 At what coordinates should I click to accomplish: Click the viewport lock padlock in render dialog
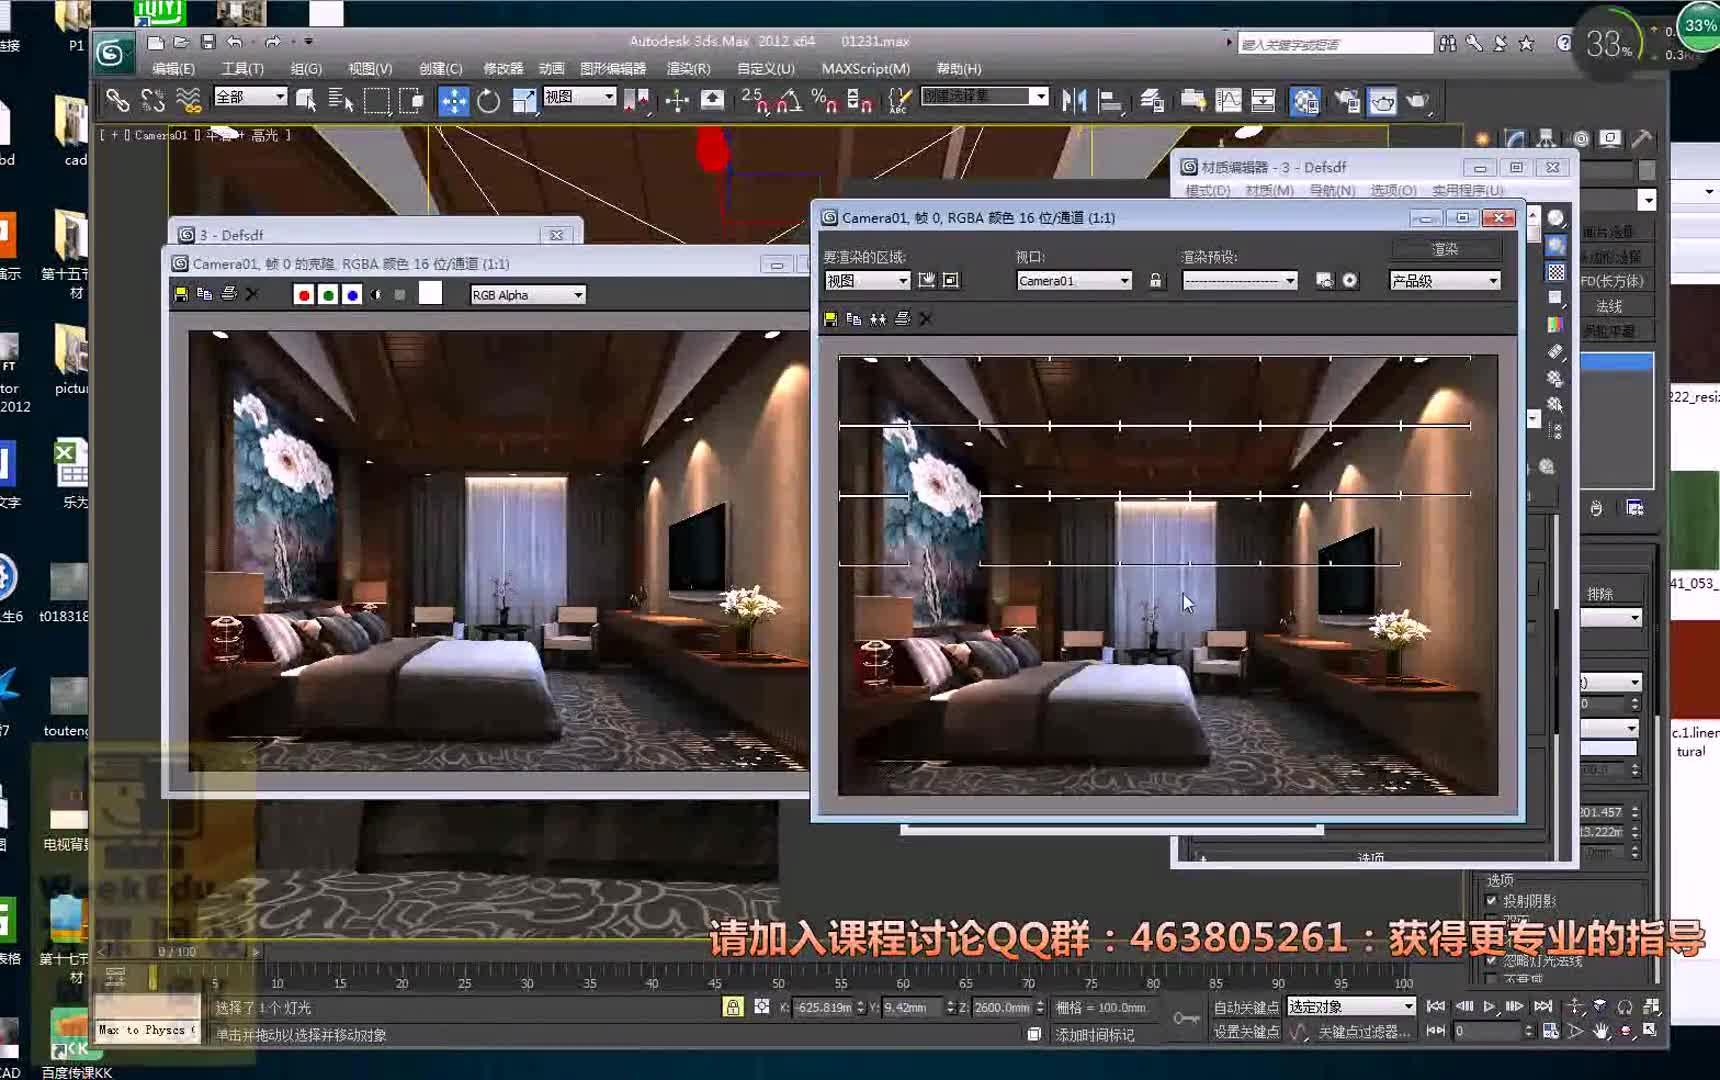(1156, 281)
